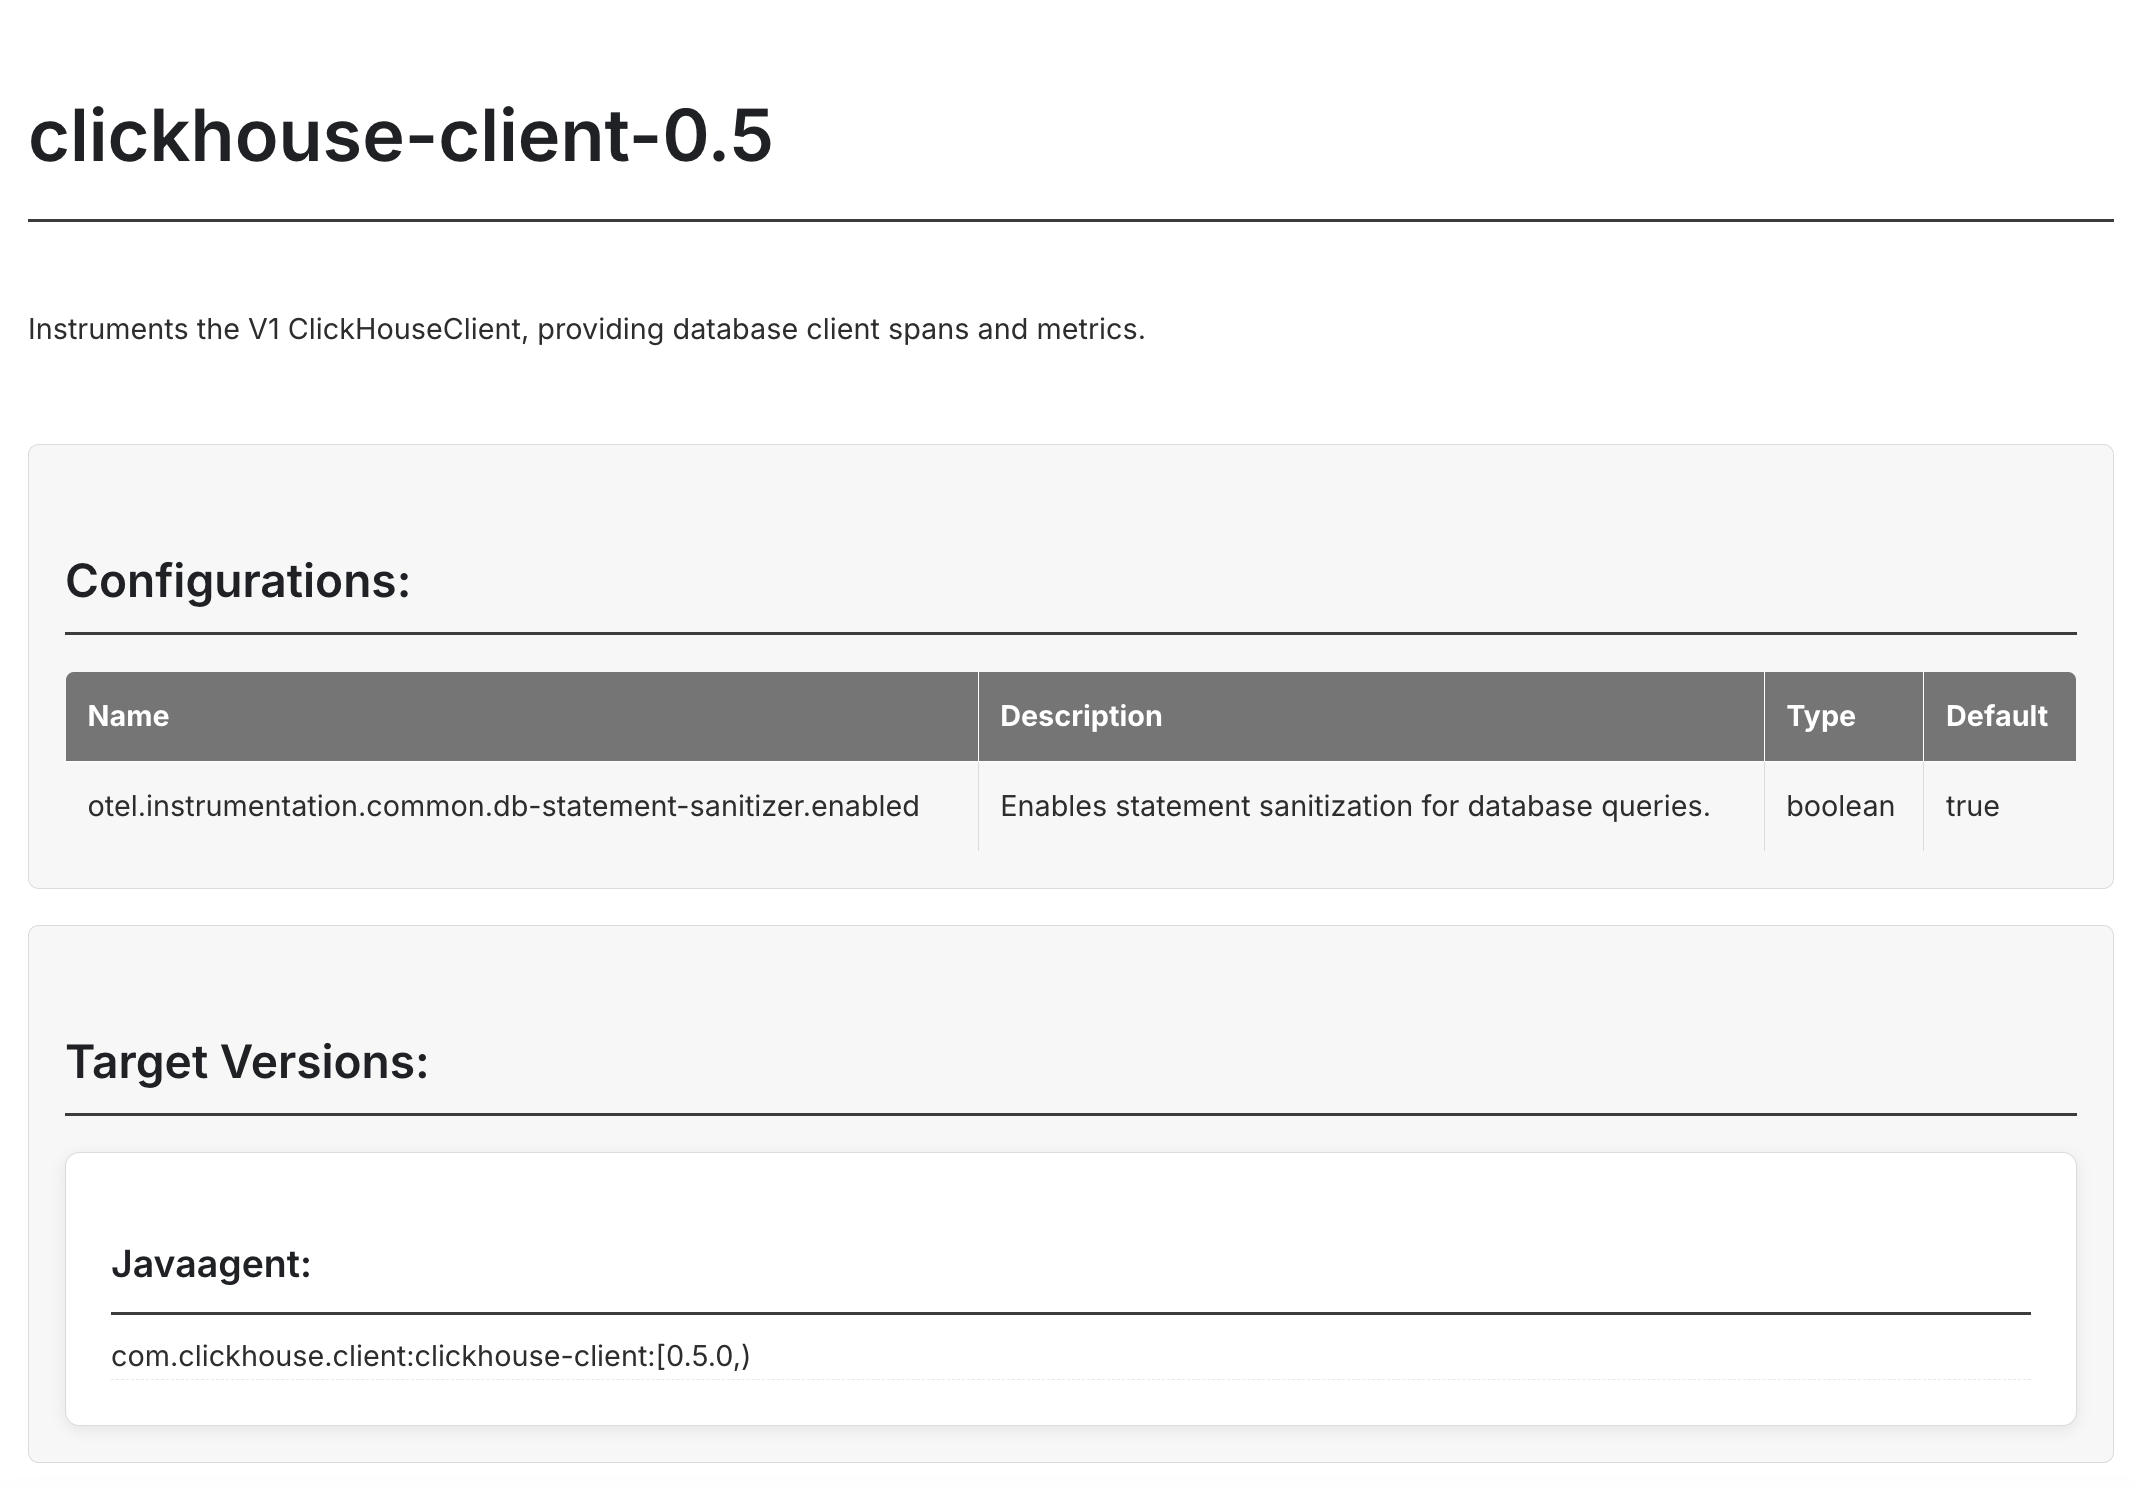2134x1486 pixels.
Task: Click the Configurations section heading
Action: [238, 581]
